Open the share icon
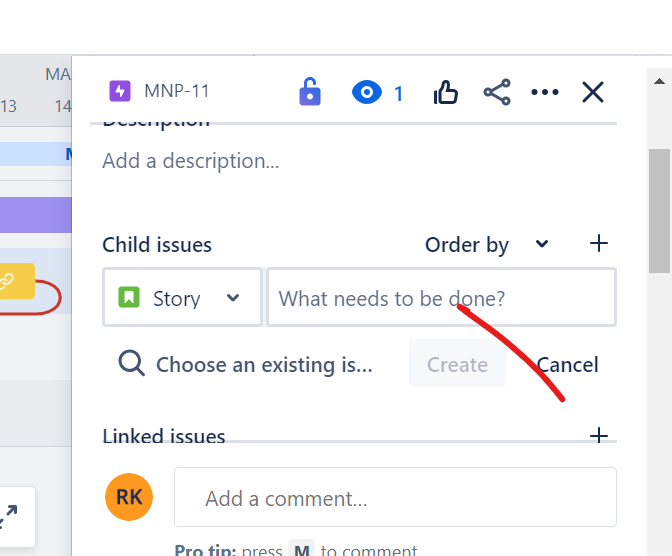This screenshot has height=556, width=672. coord(497,92)
